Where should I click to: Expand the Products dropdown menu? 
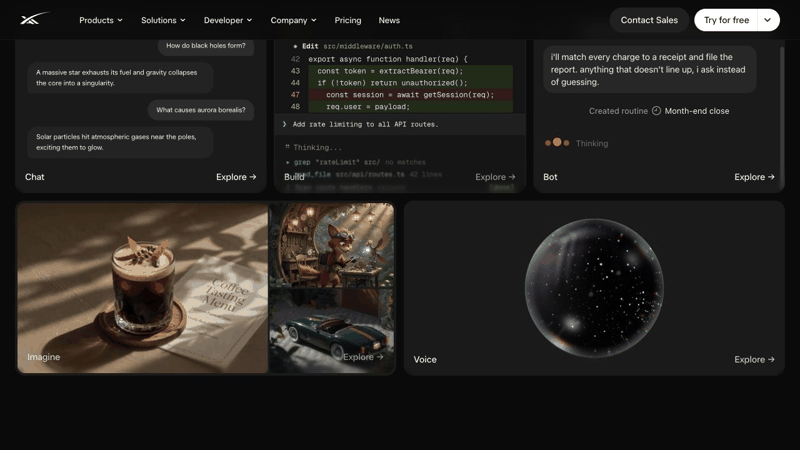pos(101,20)
